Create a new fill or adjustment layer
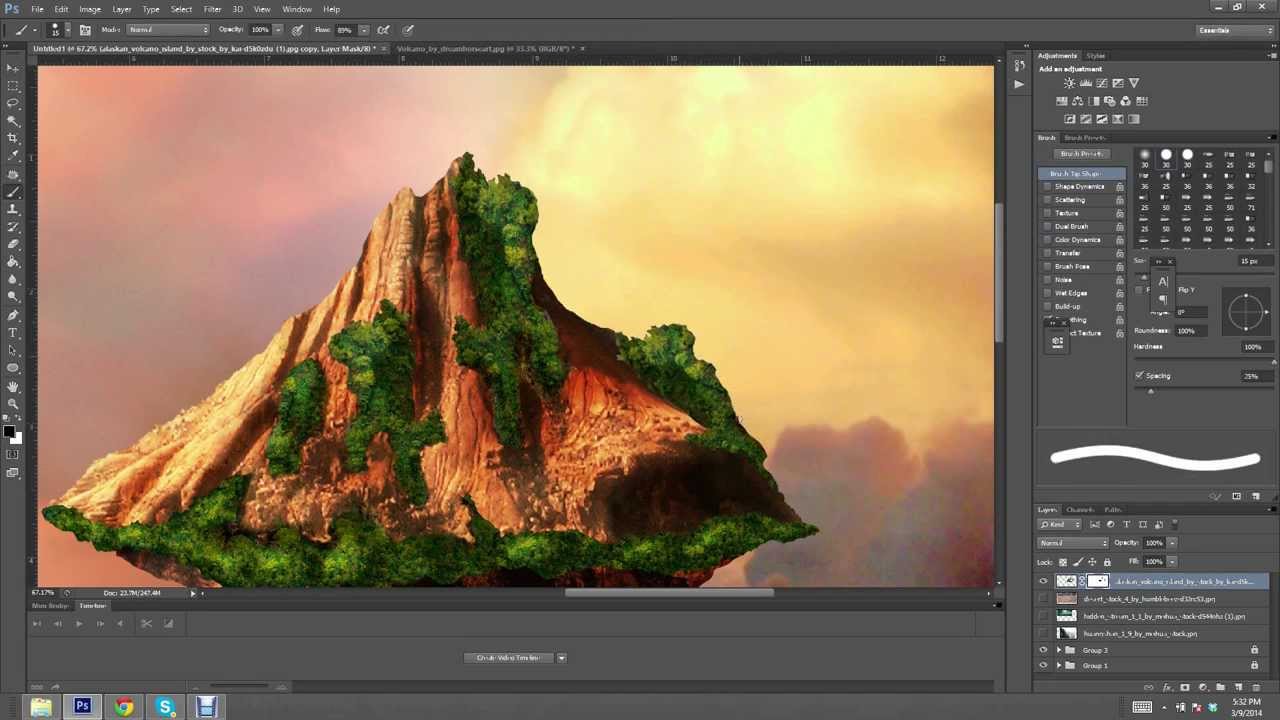The width and height of the screenshot is (1280, 720). pyautogui.click(x=1202, y=687)
